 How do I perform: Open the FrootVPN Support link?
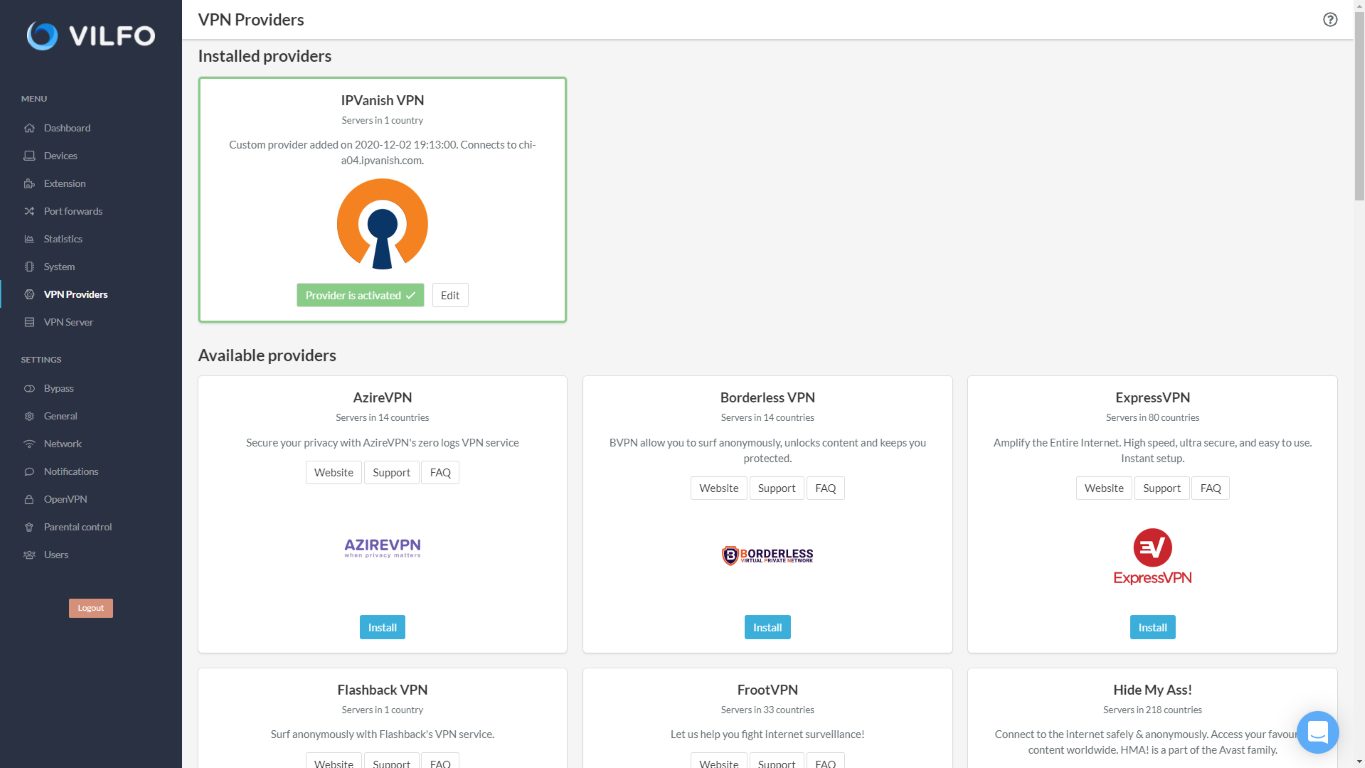point(777,762)
